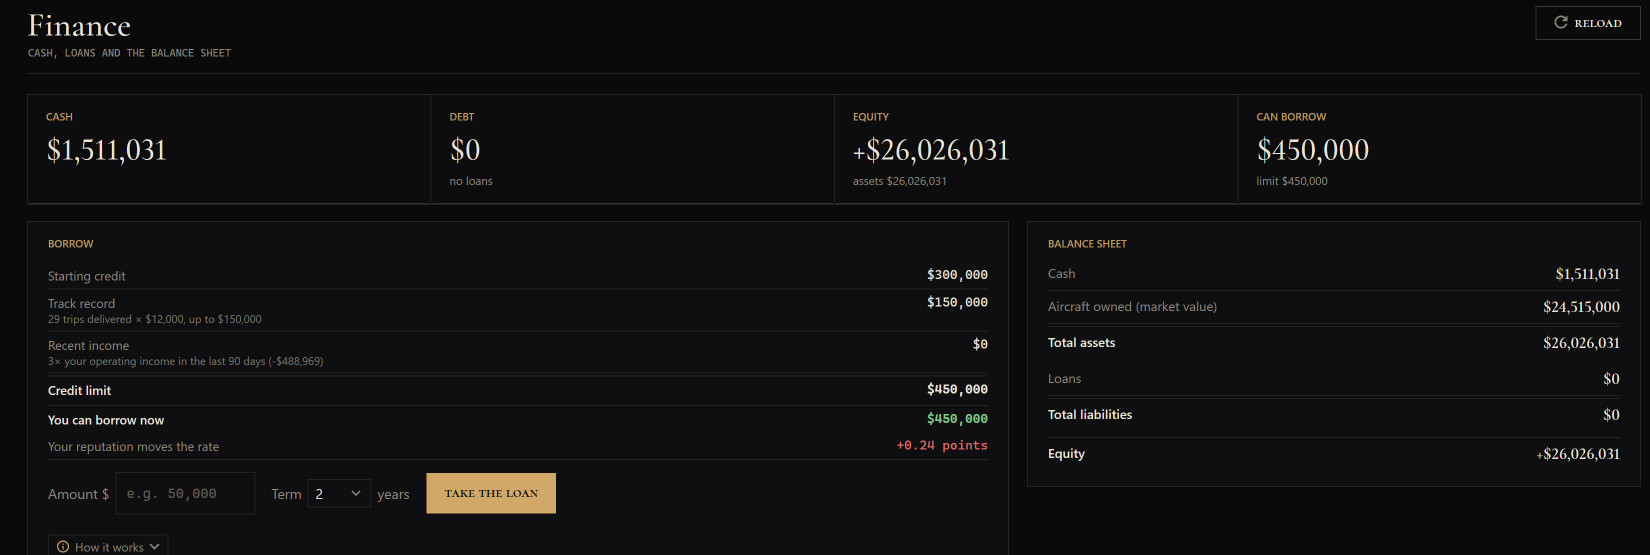
Task: Click the Credit limit row
Action: pyautogui.click(x=518, y=390)
